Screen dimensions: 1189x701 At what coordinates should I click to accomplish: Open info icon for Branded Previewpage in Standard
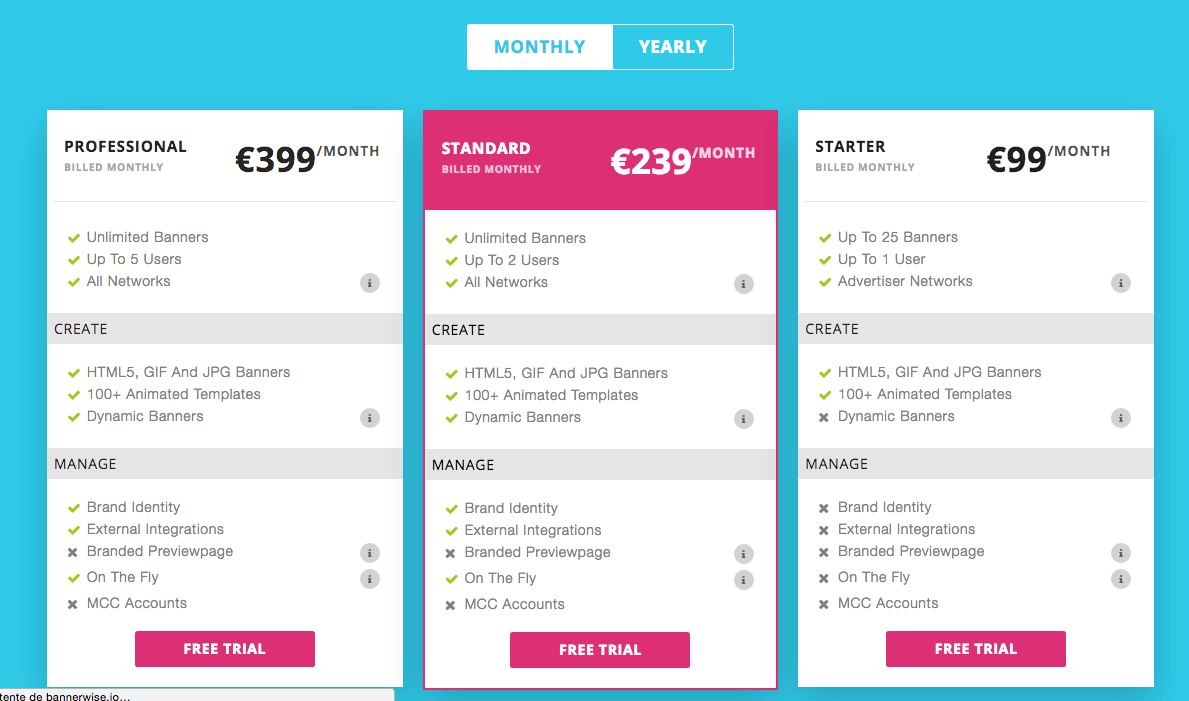(x=744, y=554)
